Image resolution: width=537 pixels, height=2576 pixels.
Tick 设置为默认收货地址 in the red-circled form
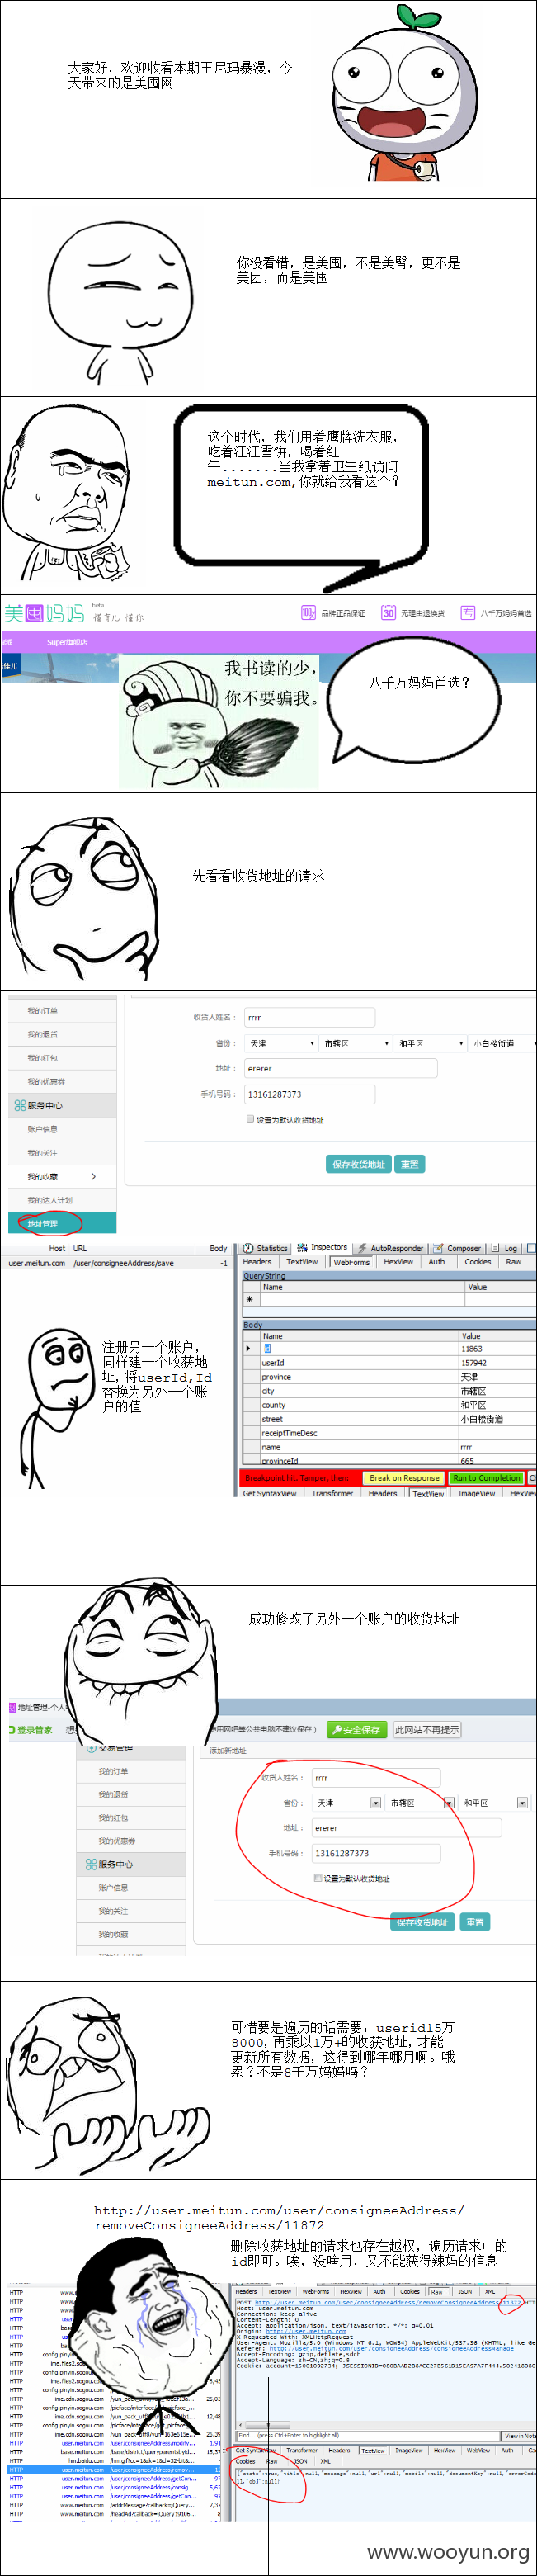point(318,1878)
